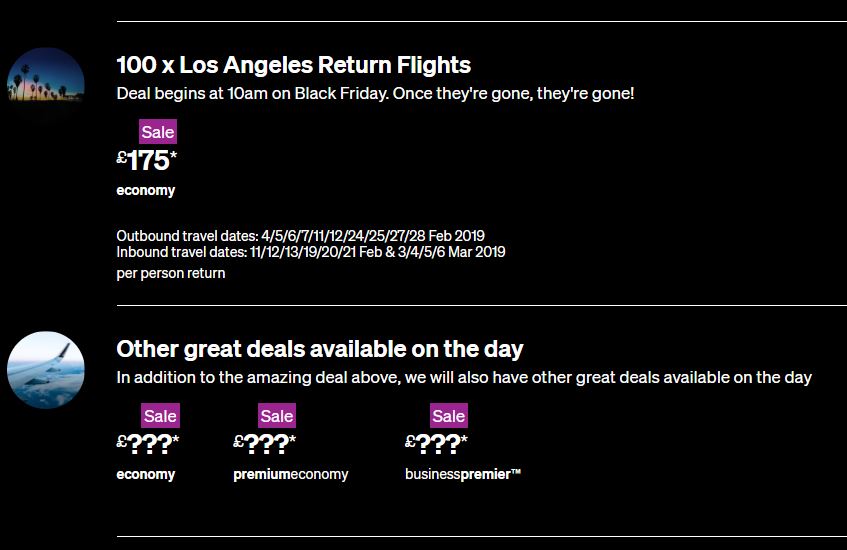
Task: Click the businesspremier fare label
Action: tap(463, 474)
